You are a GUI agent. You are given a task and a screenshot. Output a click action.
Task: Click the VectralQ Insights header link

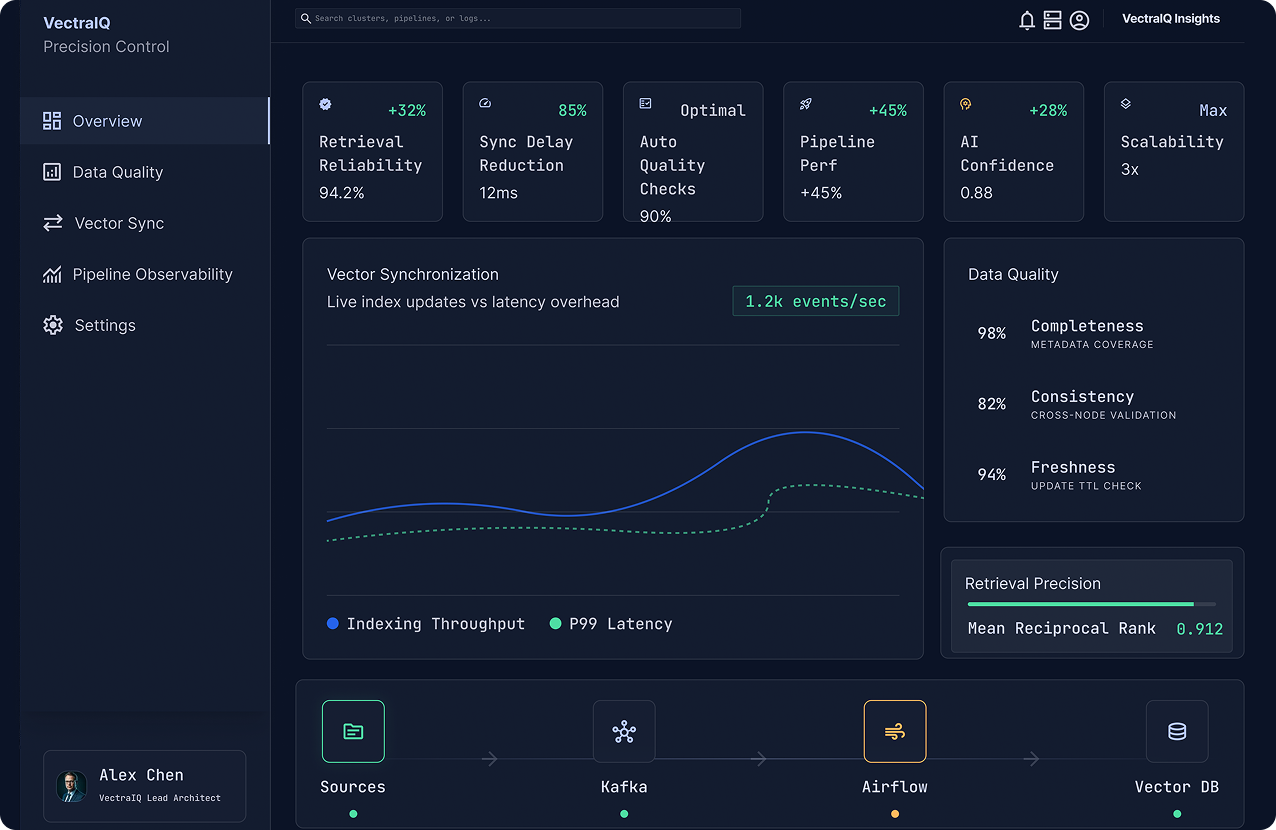(x=1171, y=19)
